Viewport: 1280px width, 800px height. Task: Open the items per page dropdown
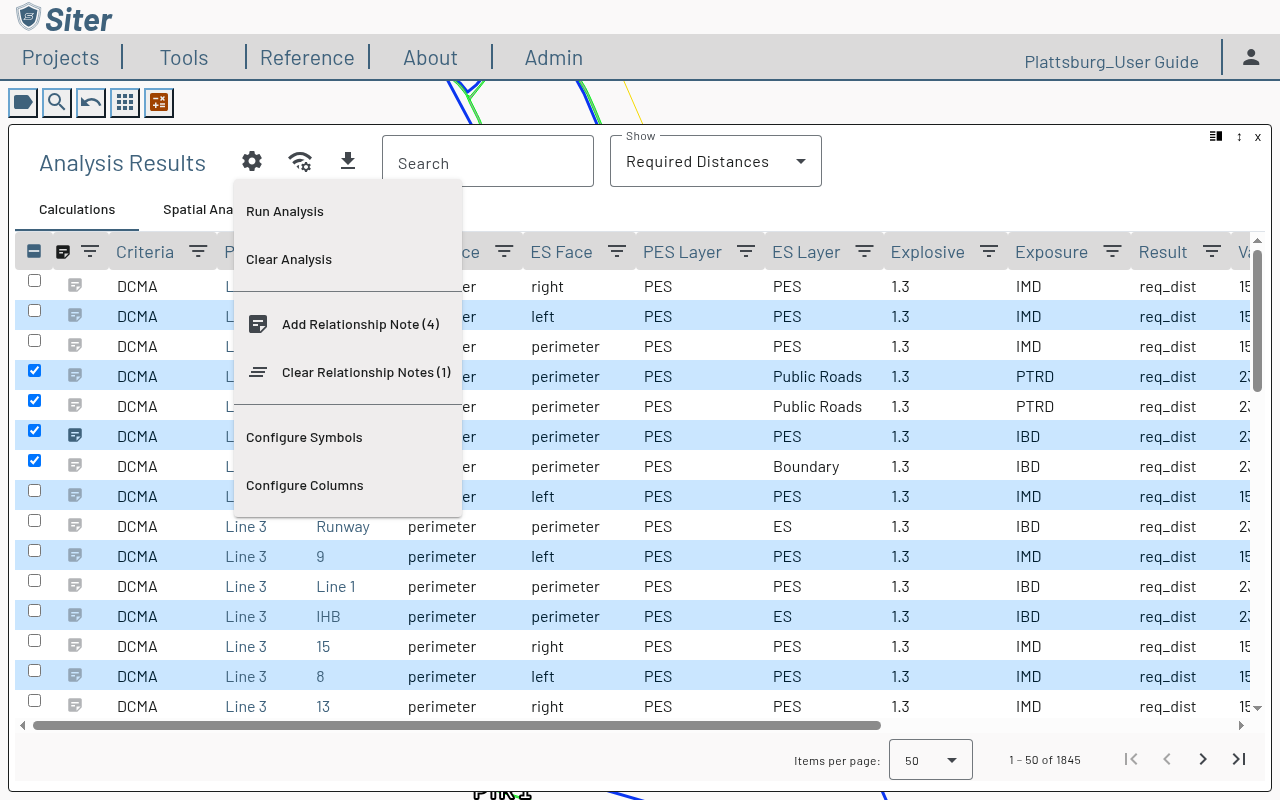click(x=931, y=760)
